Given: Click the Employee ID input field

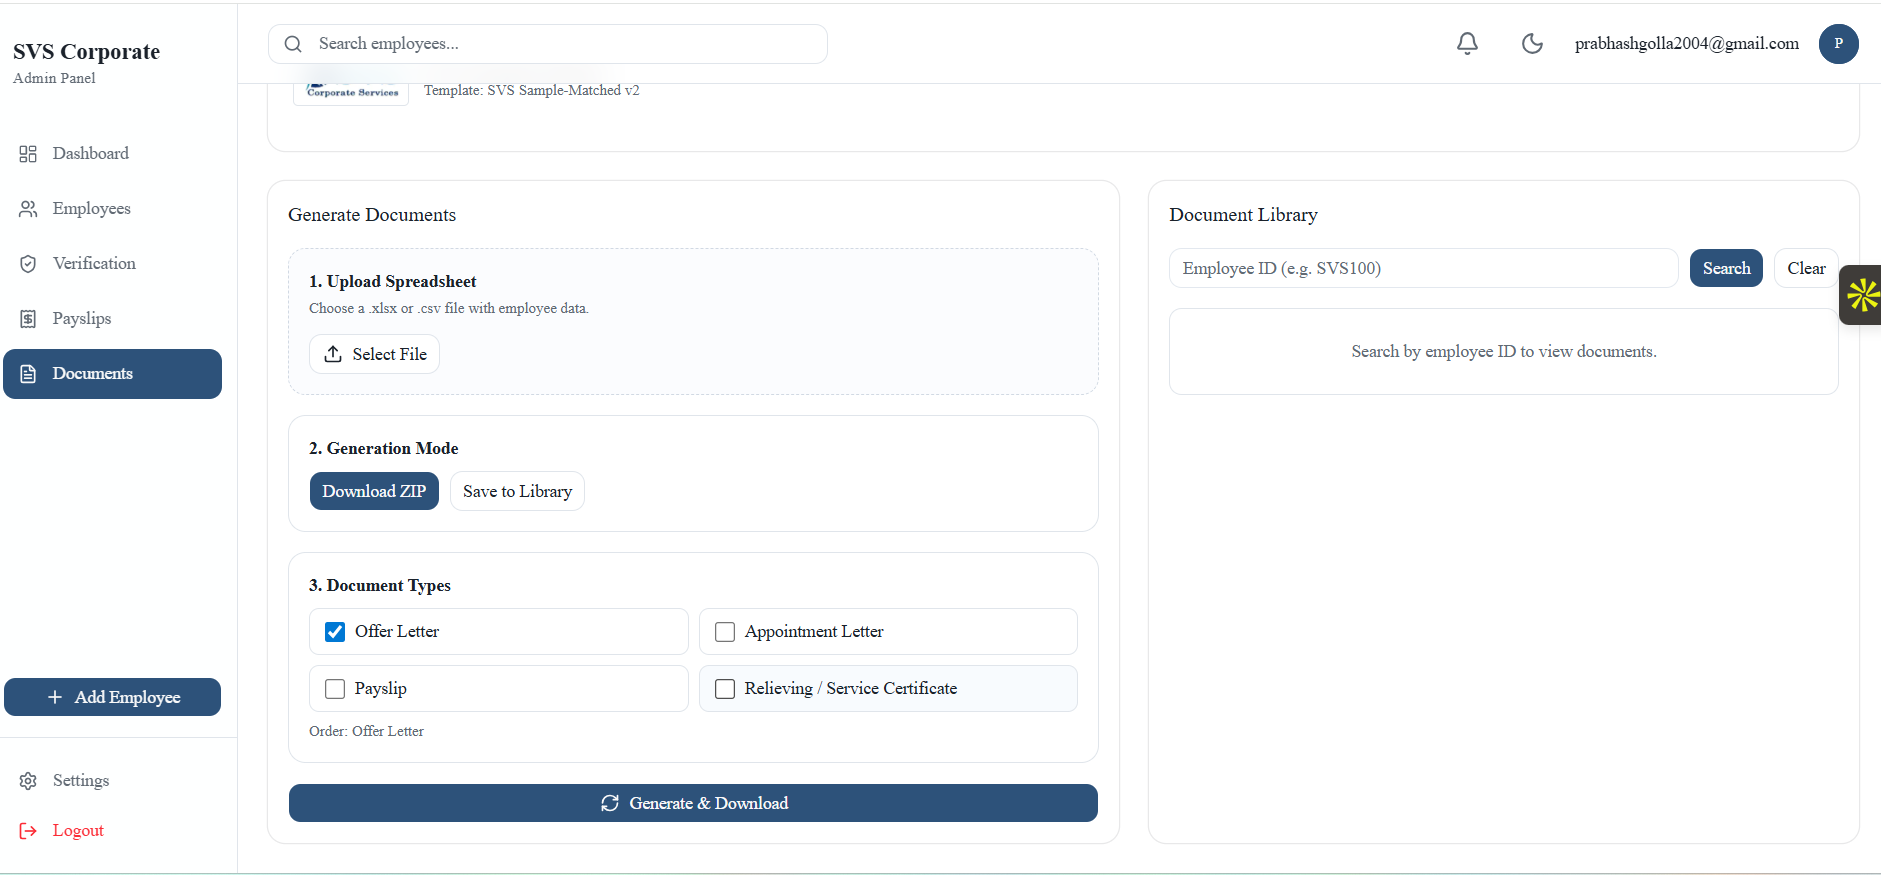Looking at the screenshot, I should pyautogui.click(x=1423, y=268).
